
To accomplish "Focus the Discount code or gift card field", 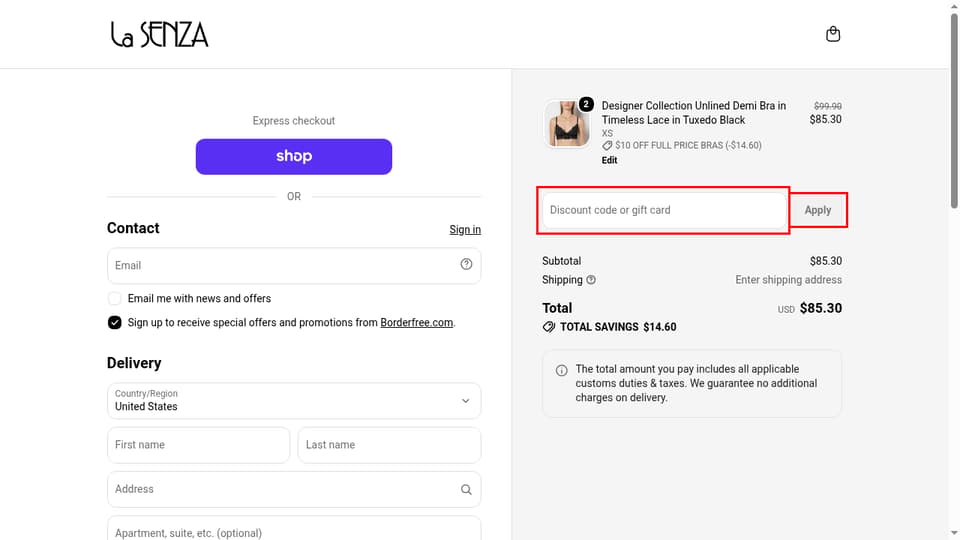I will coord(664,210).
